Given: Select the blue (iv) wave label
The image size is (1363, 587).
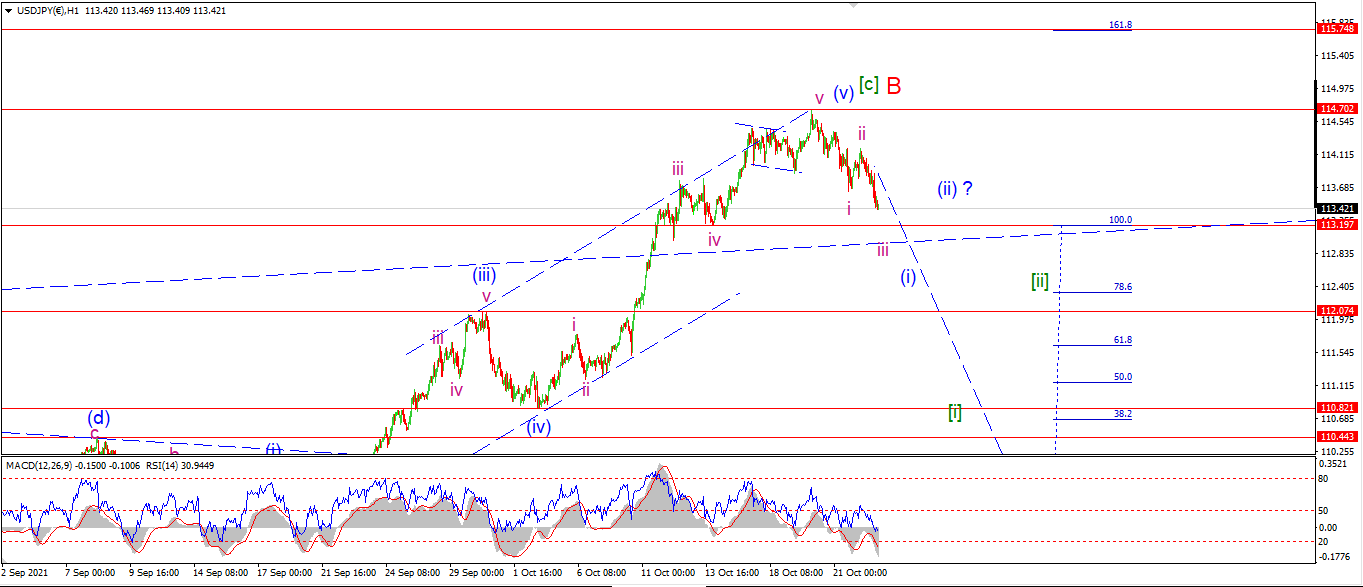Looking at the screenshot, I should point(539,427).
